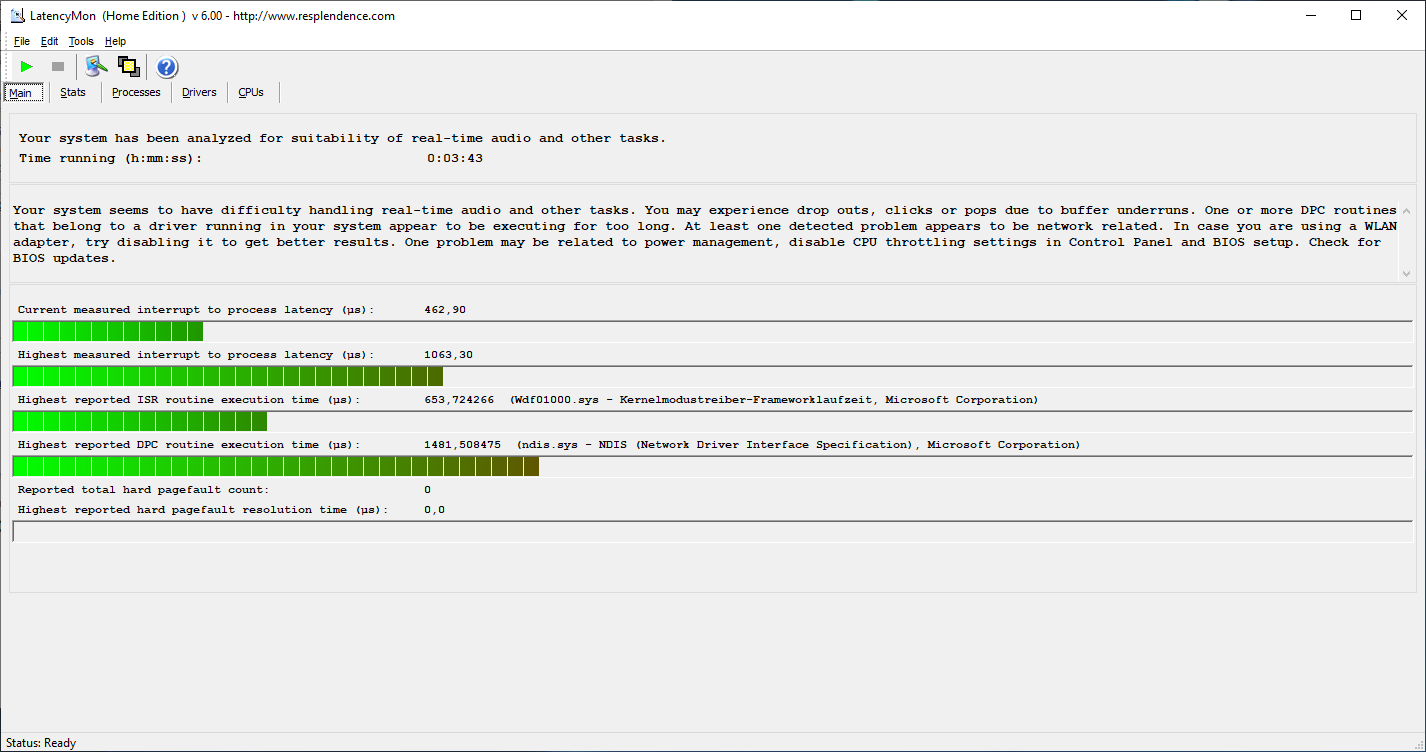This screenshot has width=1426, height=752.
Task: Click the LatencyMon title bar app icon
Action: click(x=16, y=15)
